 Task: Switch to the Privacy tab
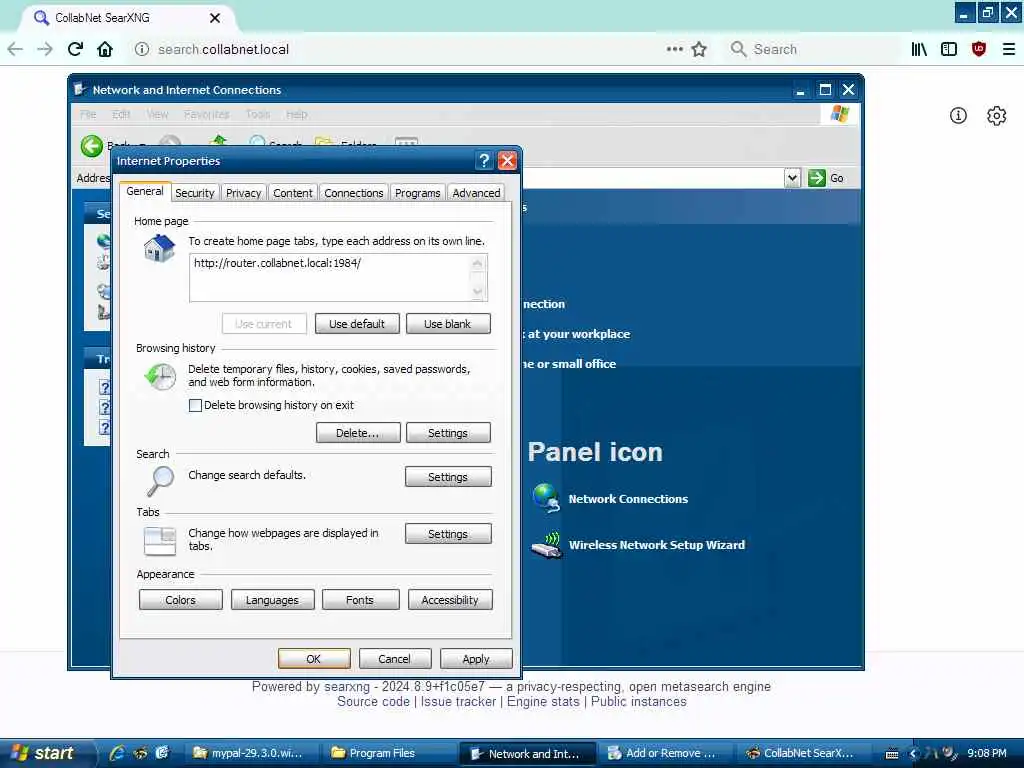pos(243,193)
